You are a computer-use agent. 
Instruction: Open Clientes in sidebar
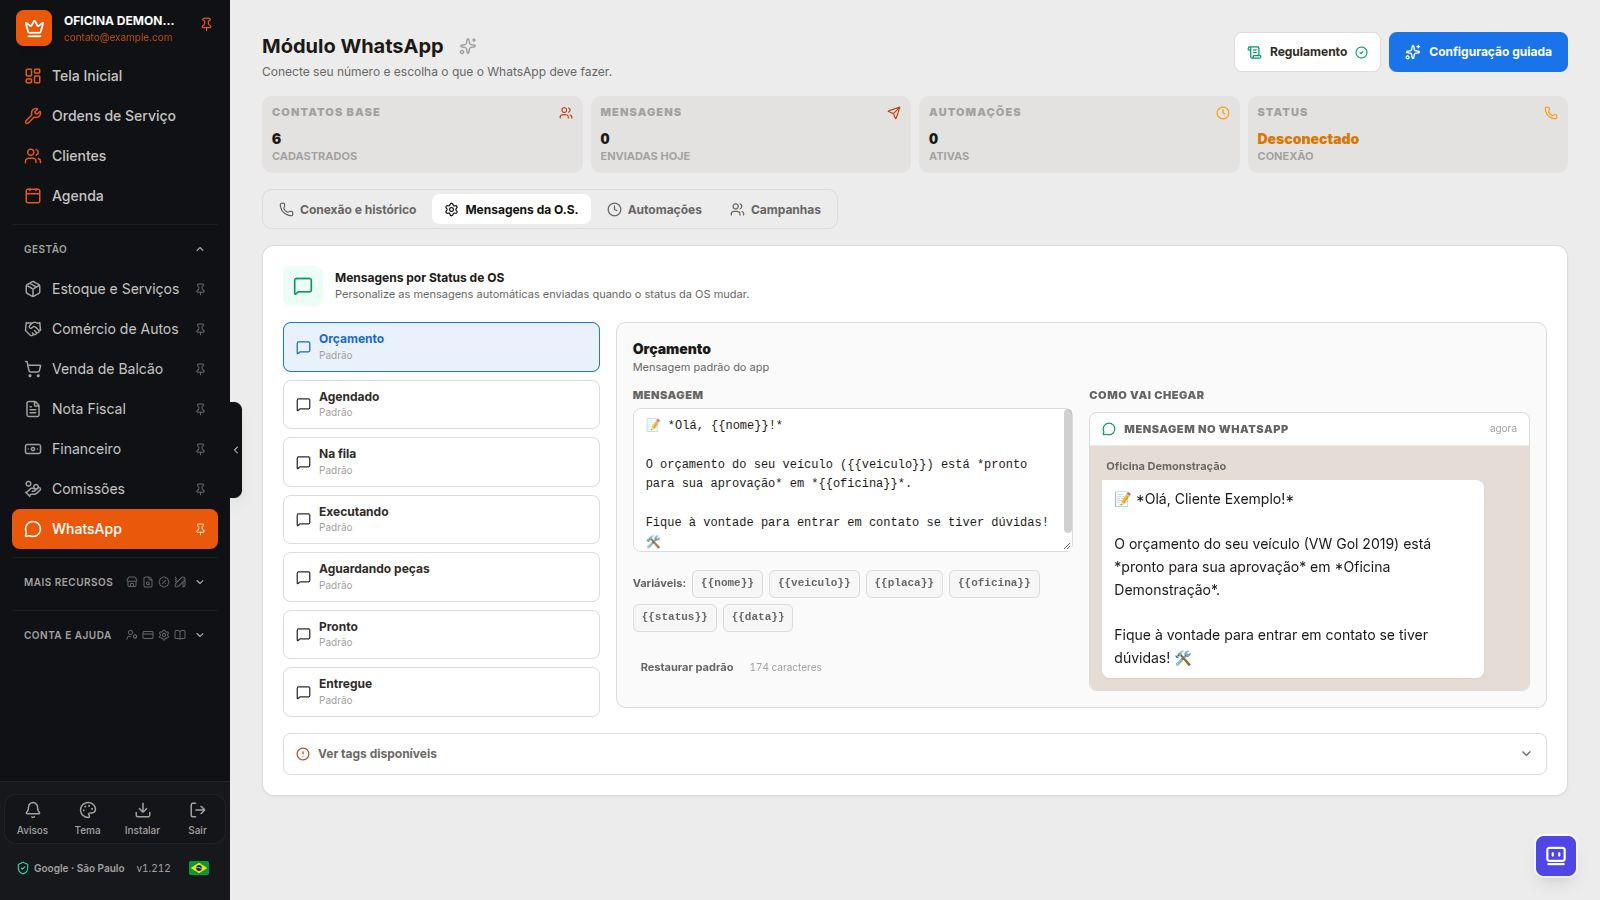click(x=115, y=156)
